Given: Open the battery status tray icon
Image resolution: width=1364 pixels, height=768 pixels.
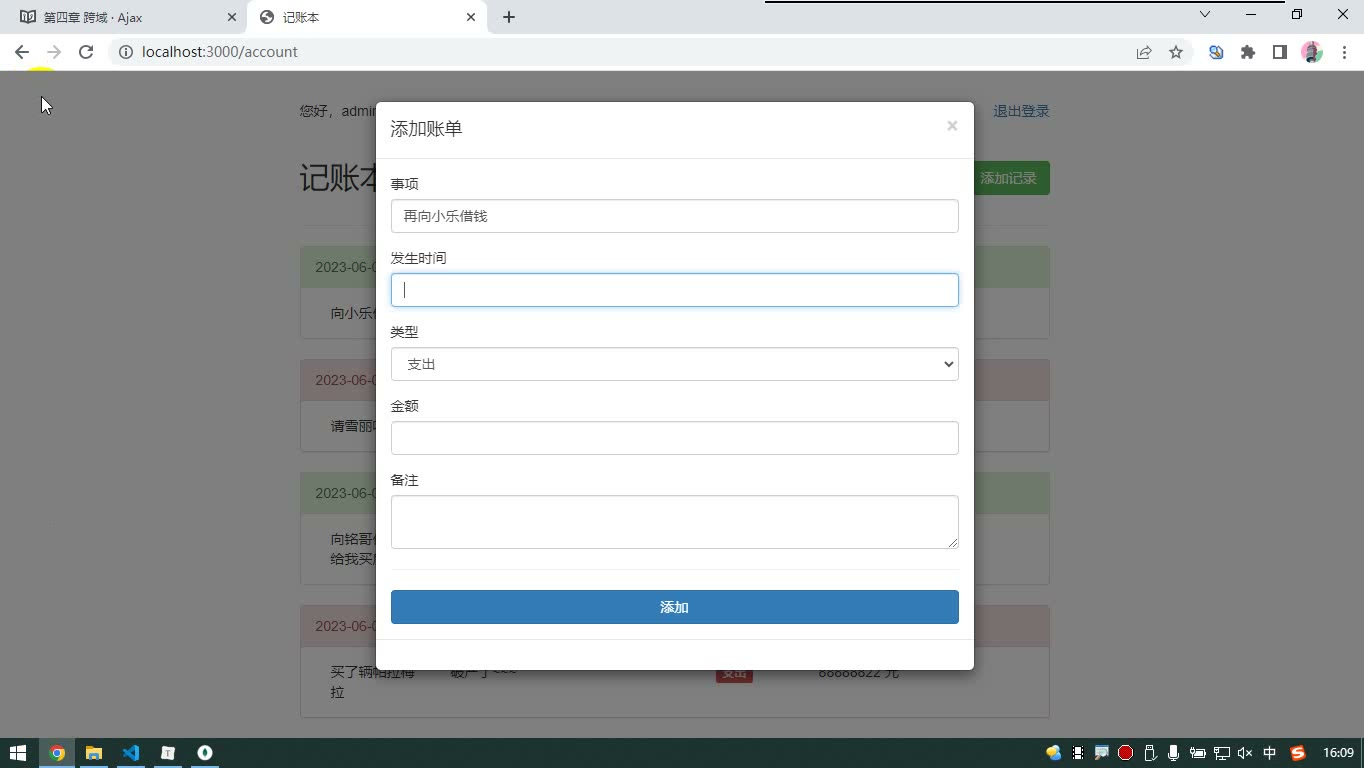Looking at the screenshot, I should tap(1197, 753).
